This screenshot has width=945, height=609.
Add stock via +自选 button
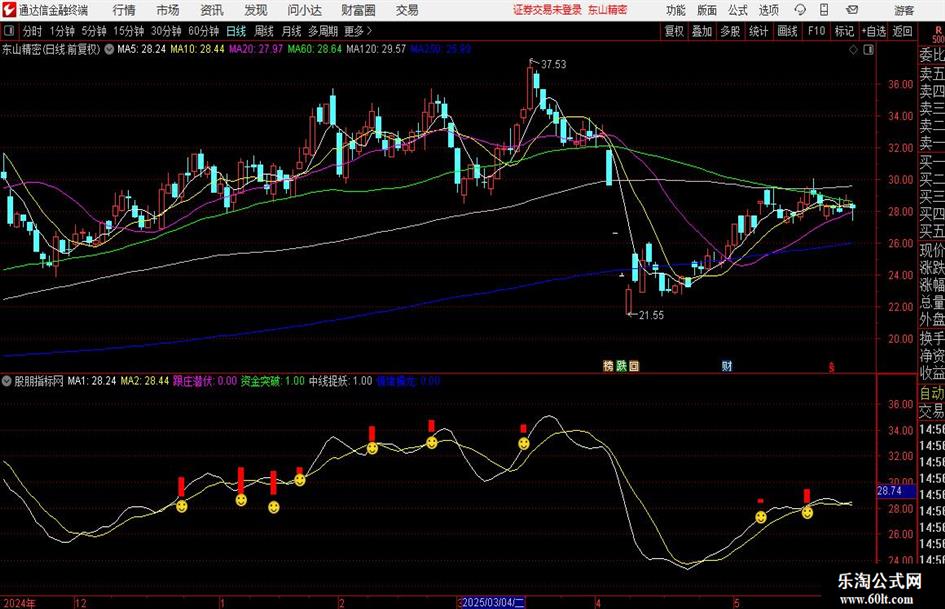click(873, 31)
